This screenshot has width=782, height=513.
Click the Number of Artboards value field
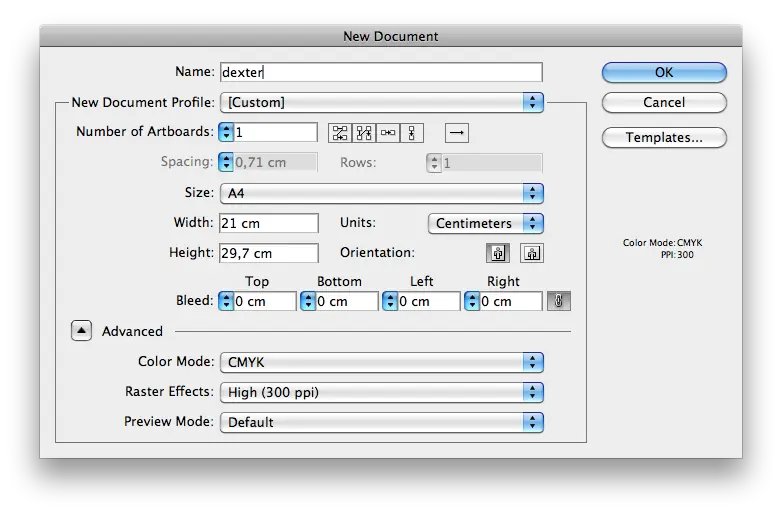pyautogui.click(x=276, y=133)
